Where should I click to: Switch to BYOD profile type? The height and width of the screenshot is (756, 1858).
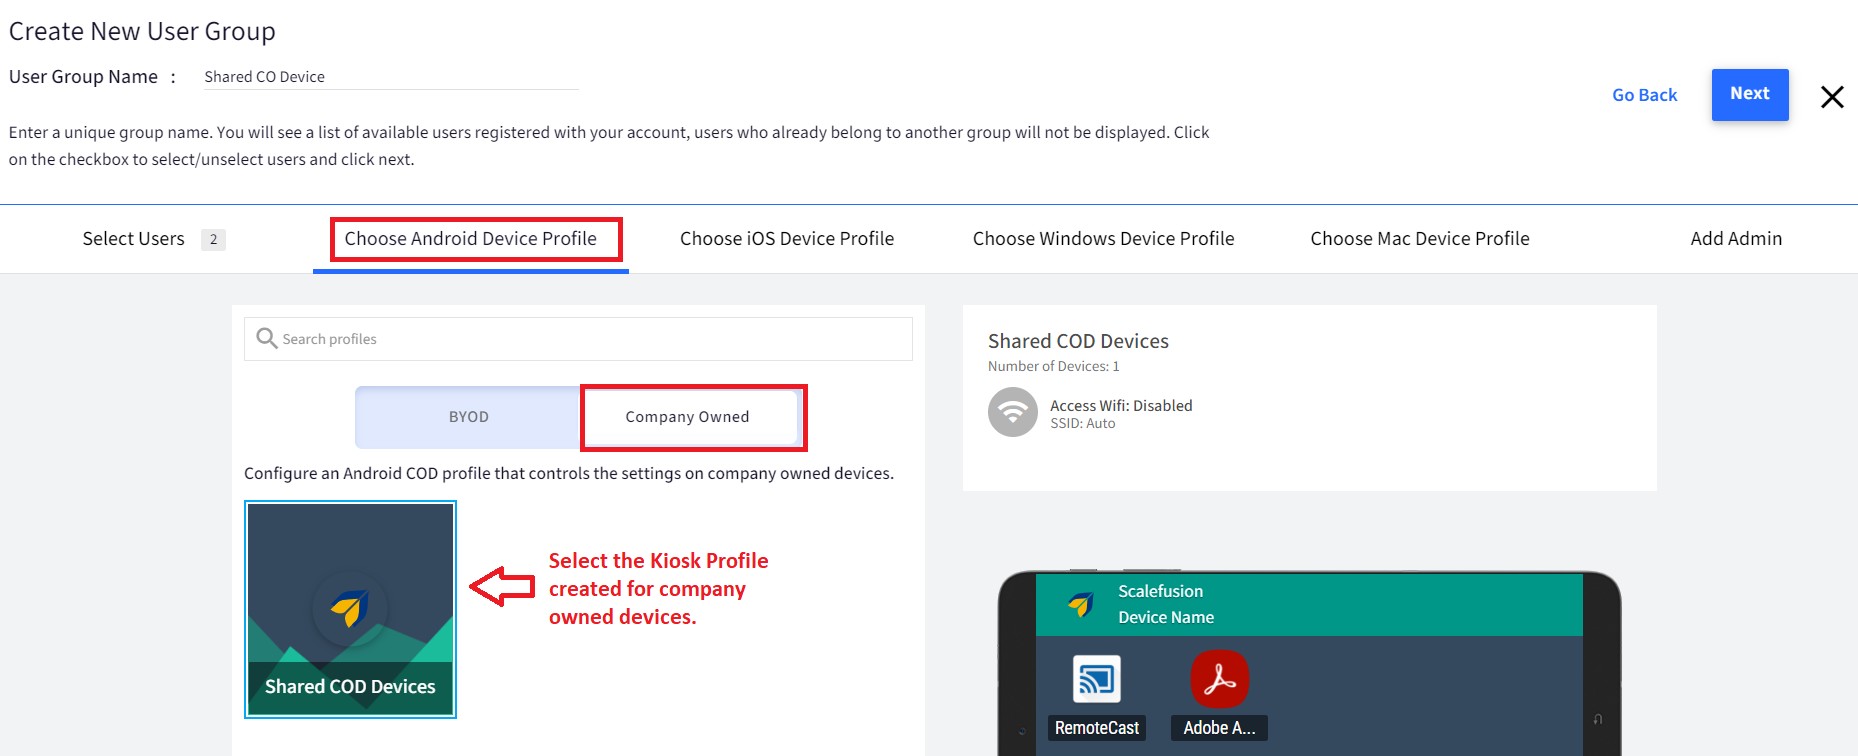pyautogui.click(x=468, y=417)
